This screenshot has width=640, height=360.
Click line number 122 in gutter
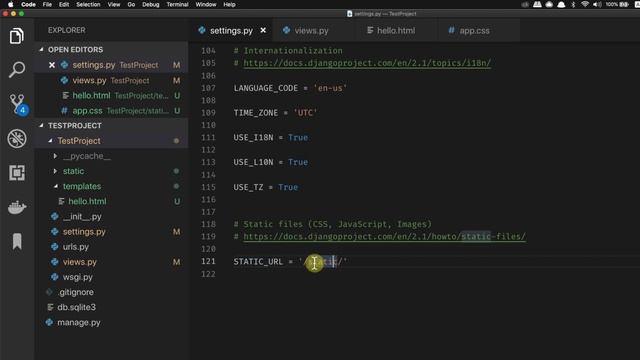(208, 274)
